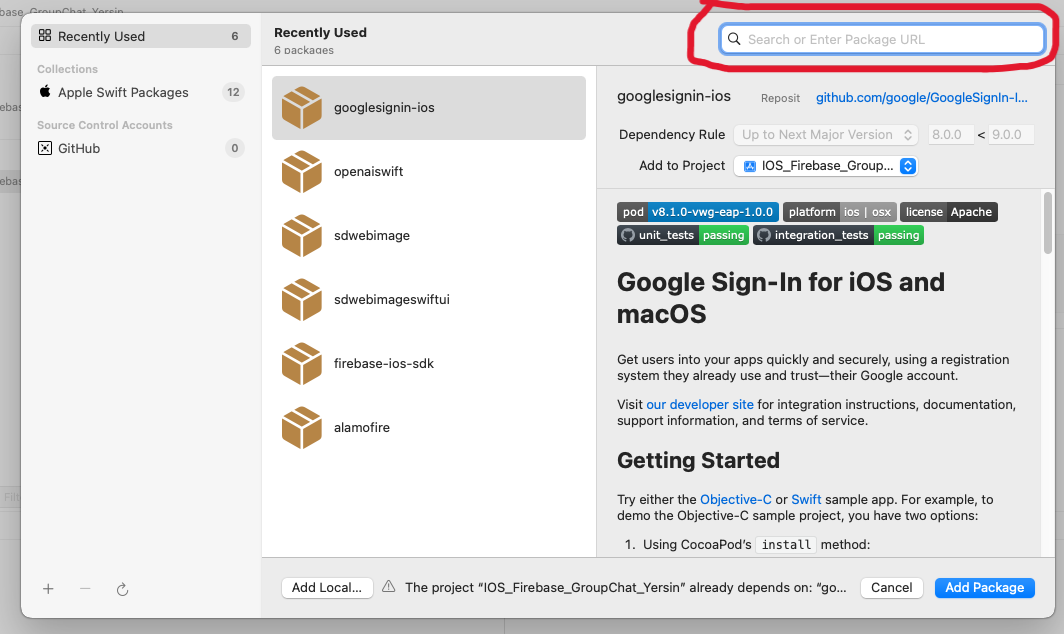
Task: Click the Add Local... button
Action: pyautogui.click(x=327, y=588)
